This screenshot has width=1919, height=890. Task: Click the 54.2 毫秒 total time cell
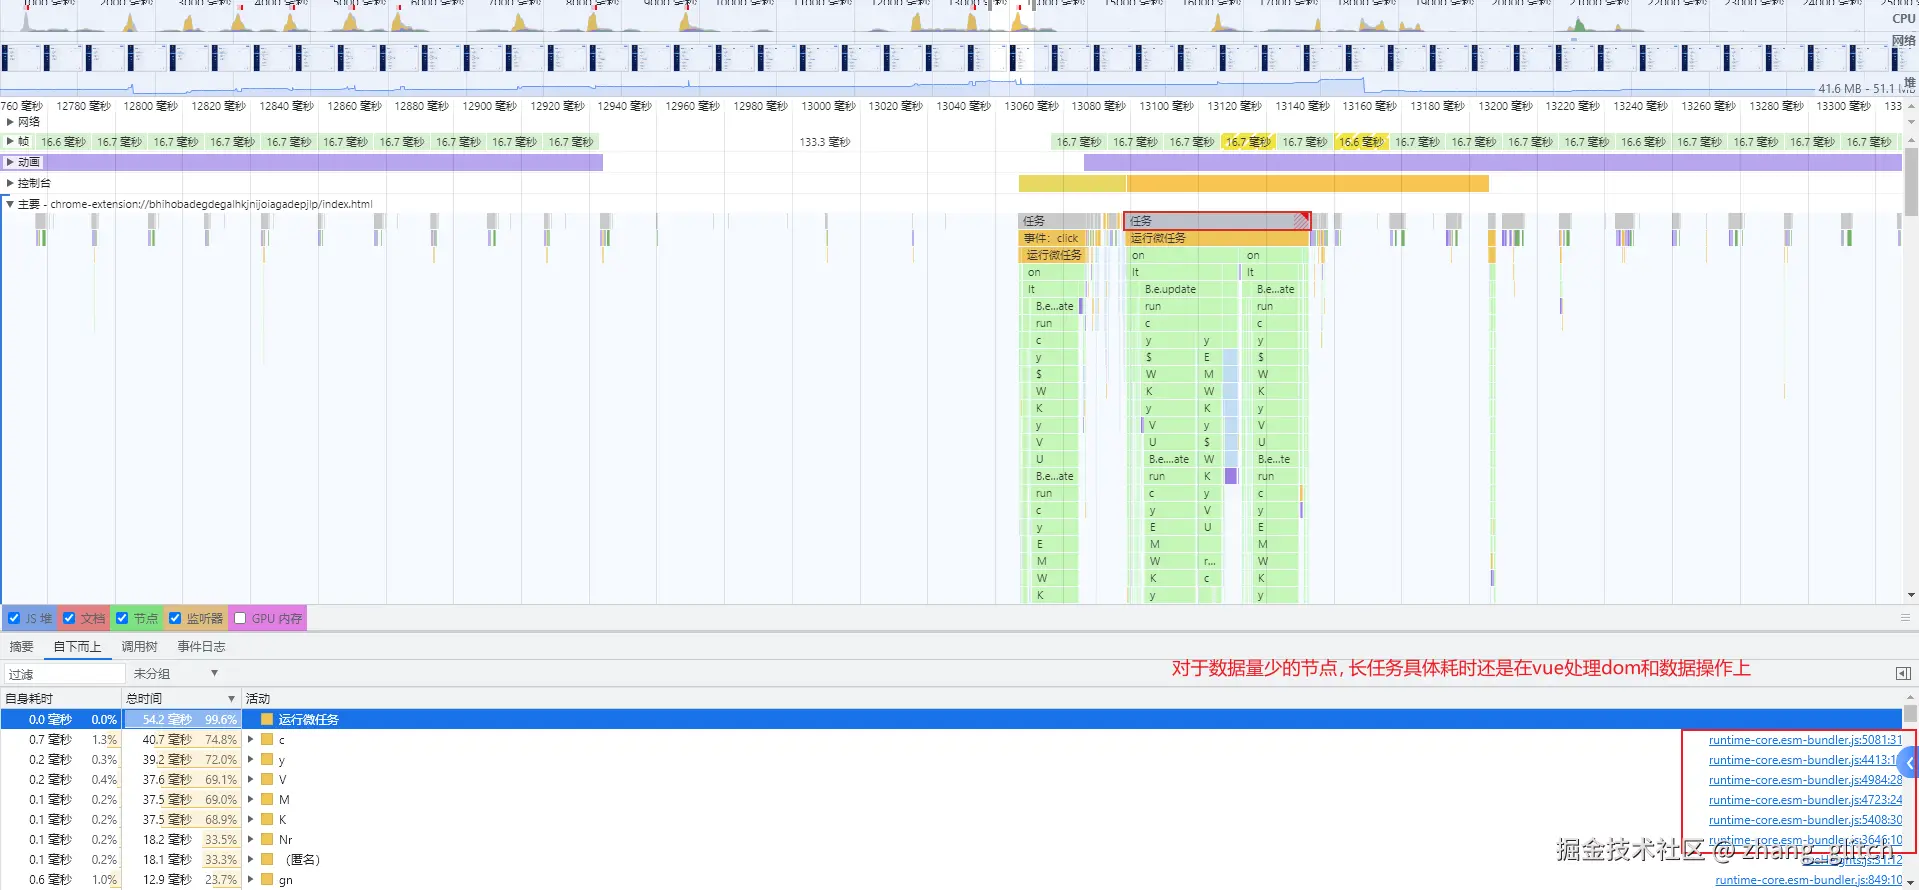tap(181, 719)
